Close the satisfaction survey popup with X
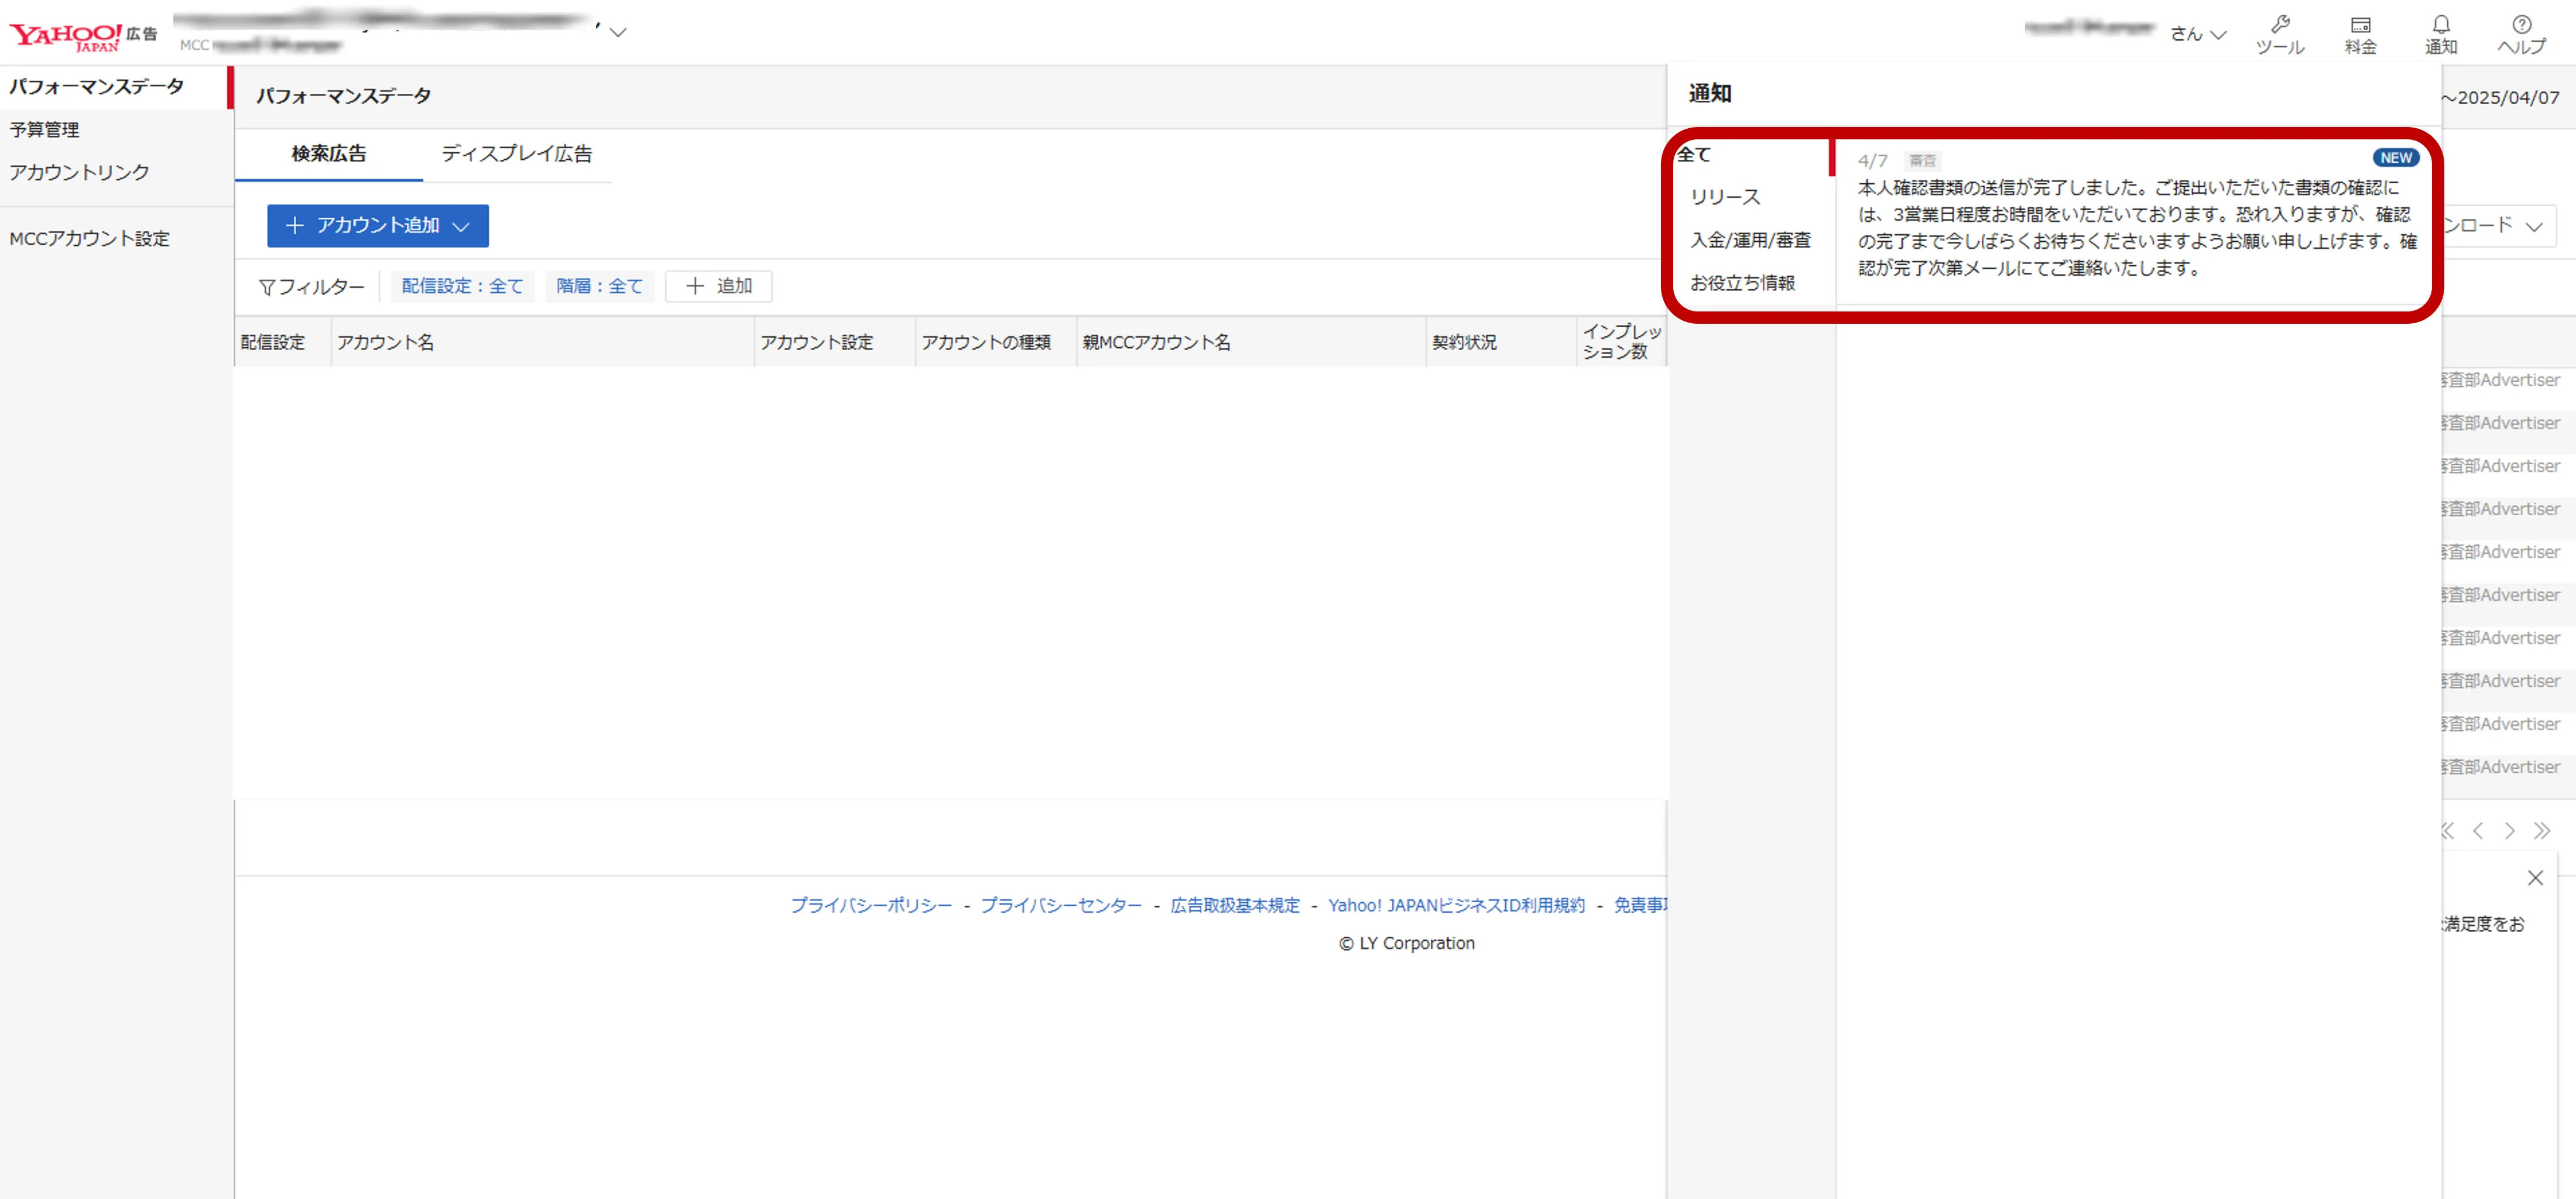 point(2534,877)
